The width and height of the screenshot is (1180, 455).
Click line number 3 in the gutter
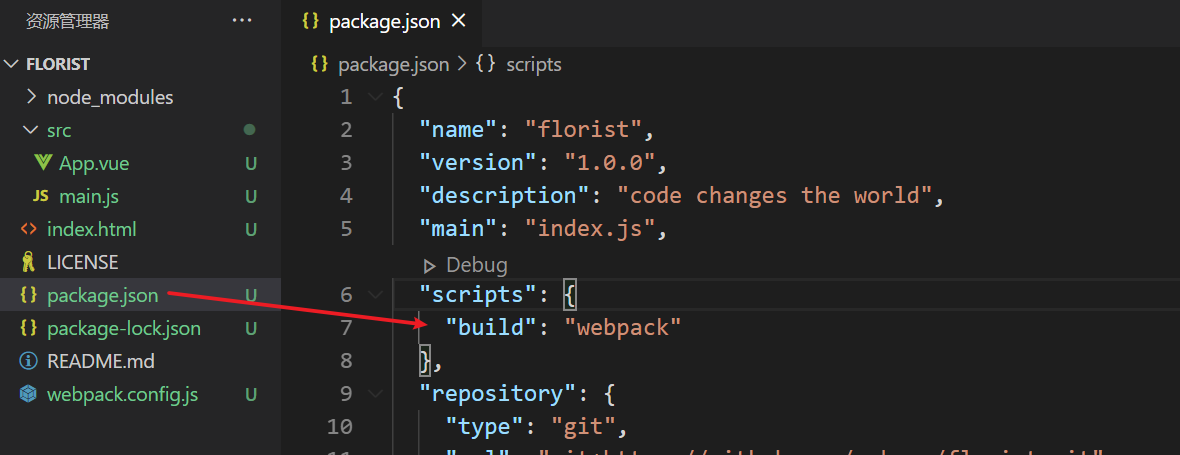click(x=346, y=162)
